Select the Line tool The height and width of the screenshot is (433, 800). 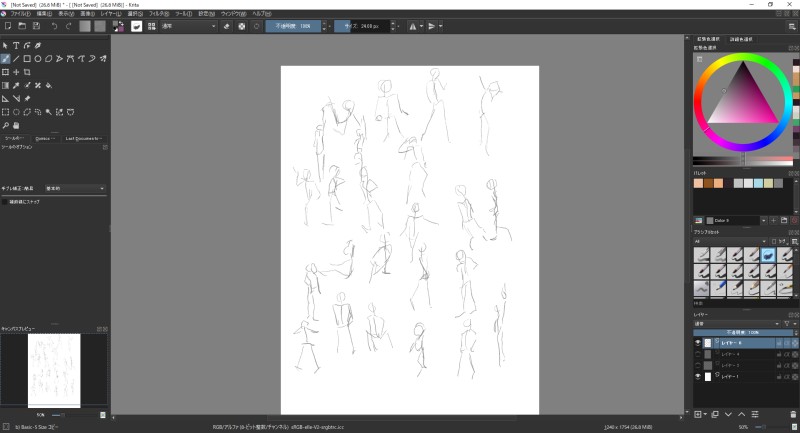[16, 59]
